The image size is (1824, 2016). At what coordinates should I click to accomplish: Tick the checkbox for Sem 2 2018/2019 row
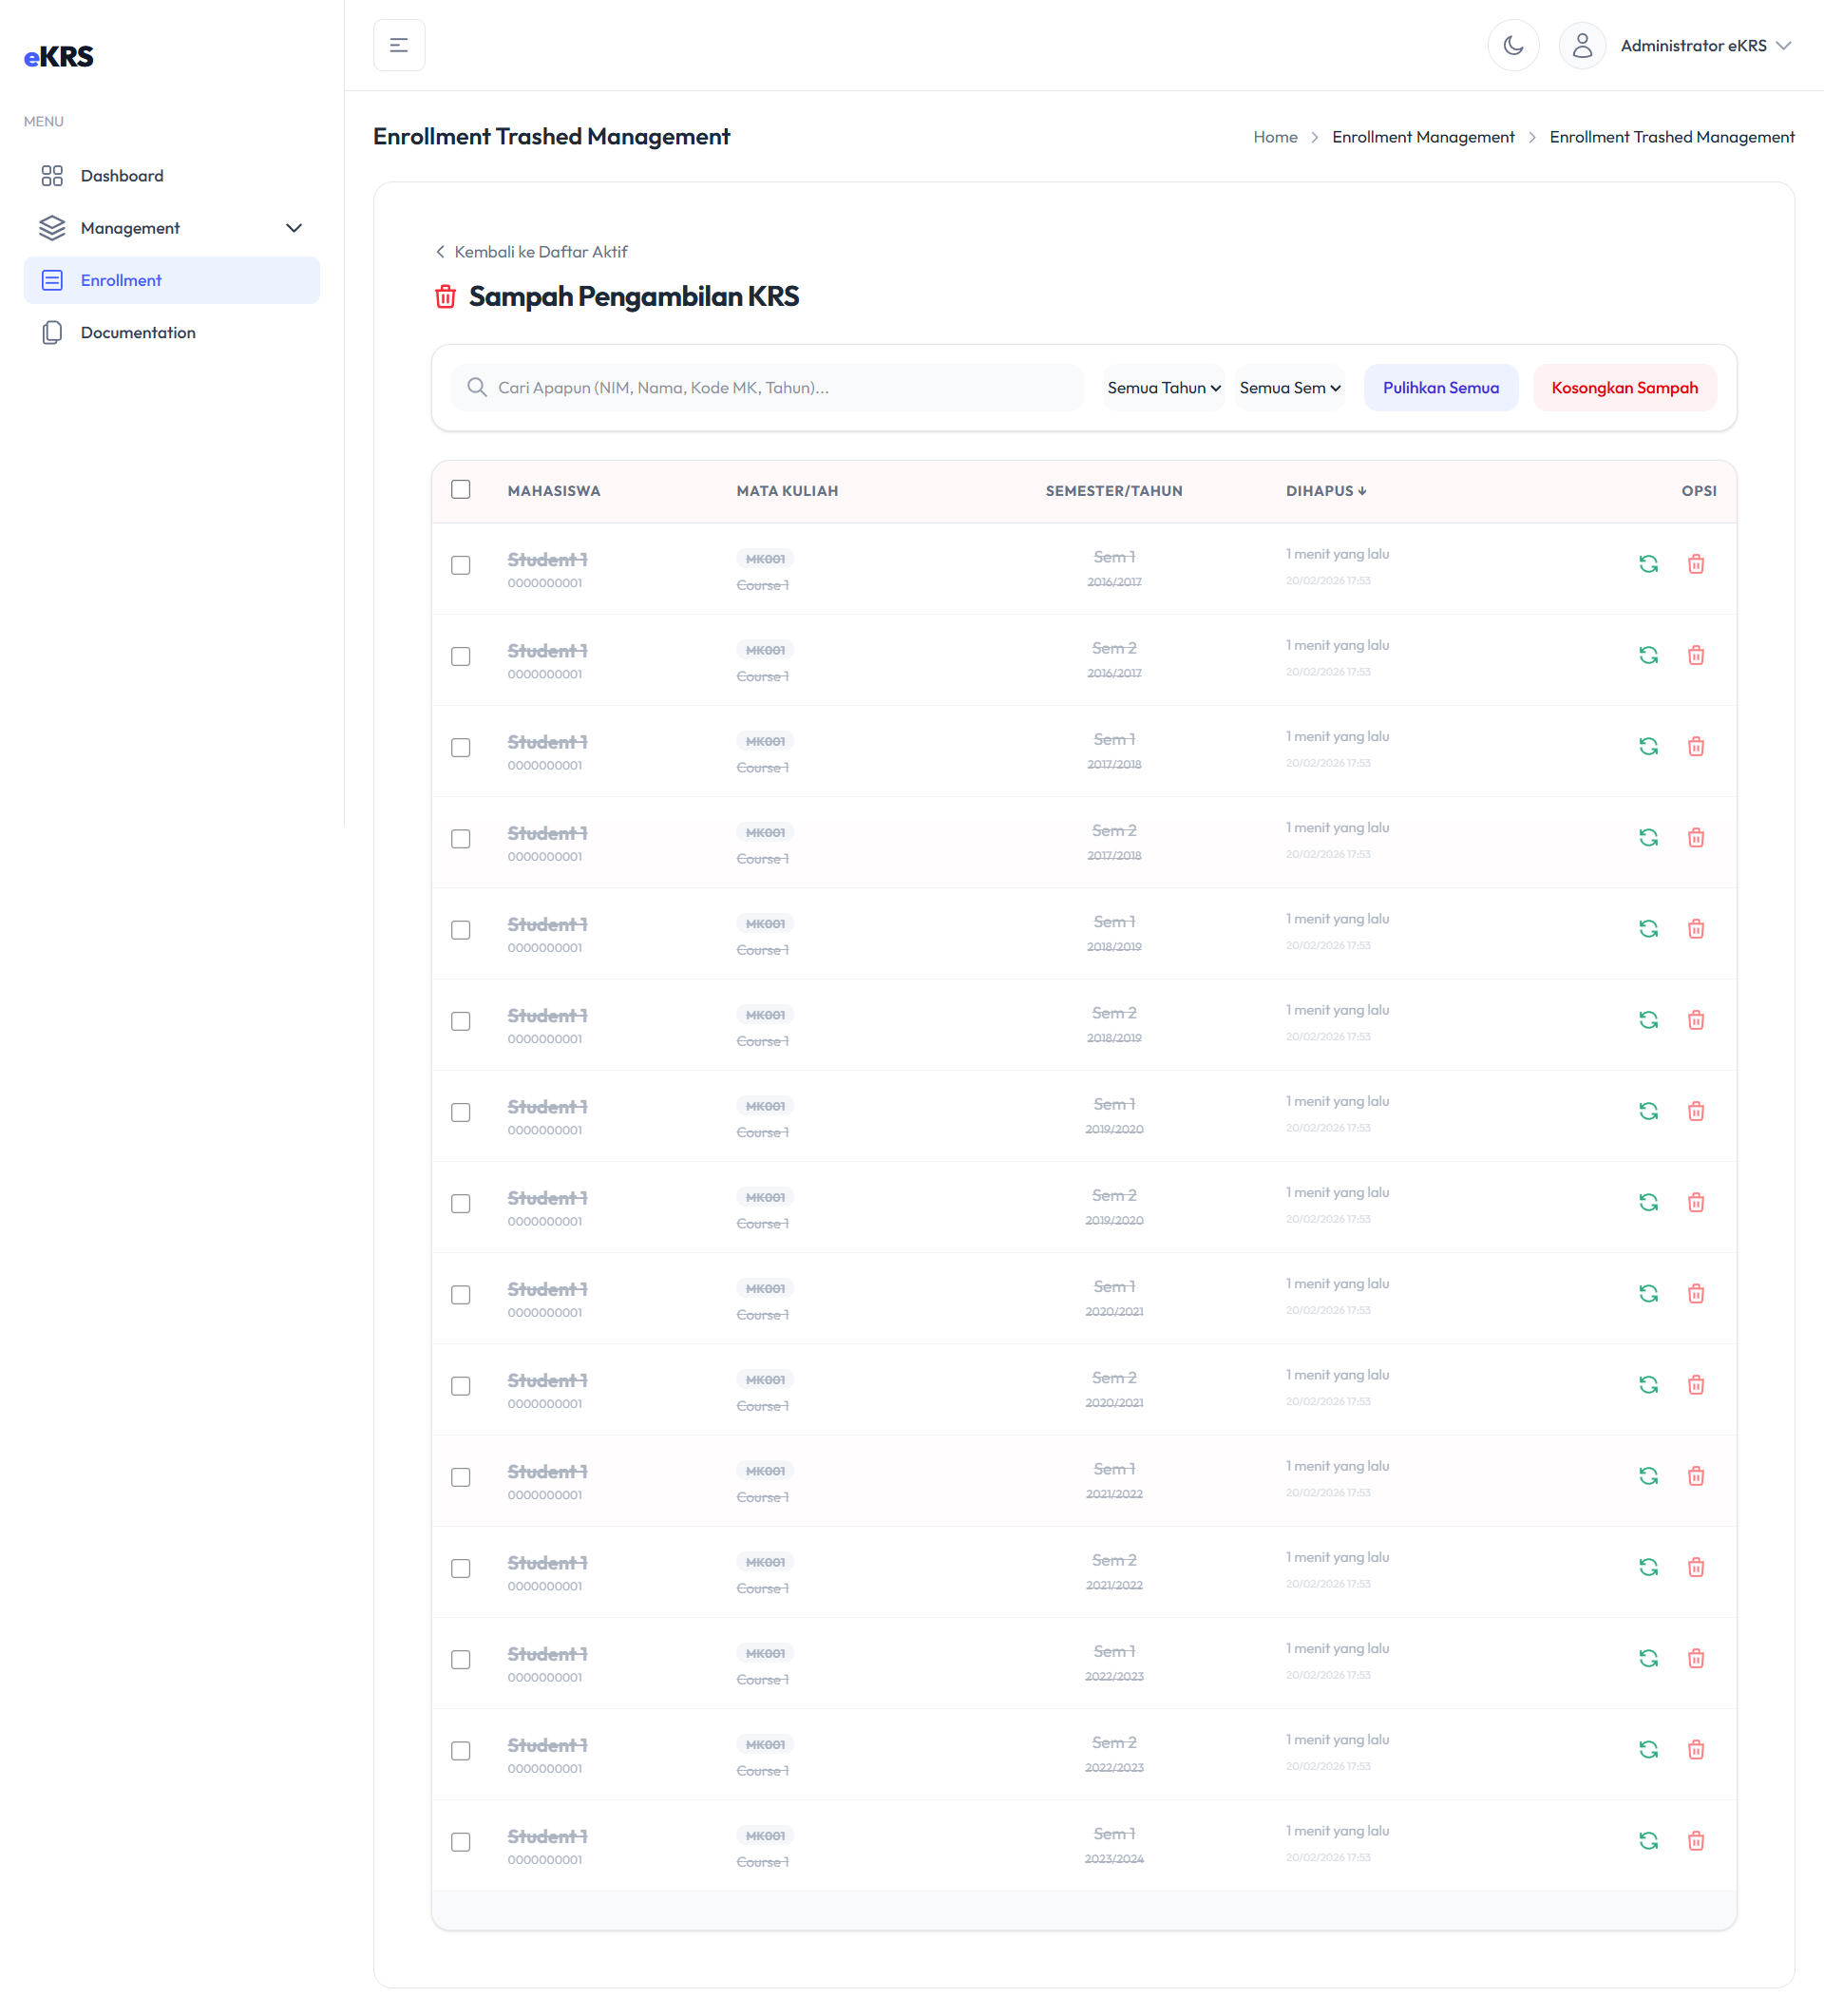460,1021
